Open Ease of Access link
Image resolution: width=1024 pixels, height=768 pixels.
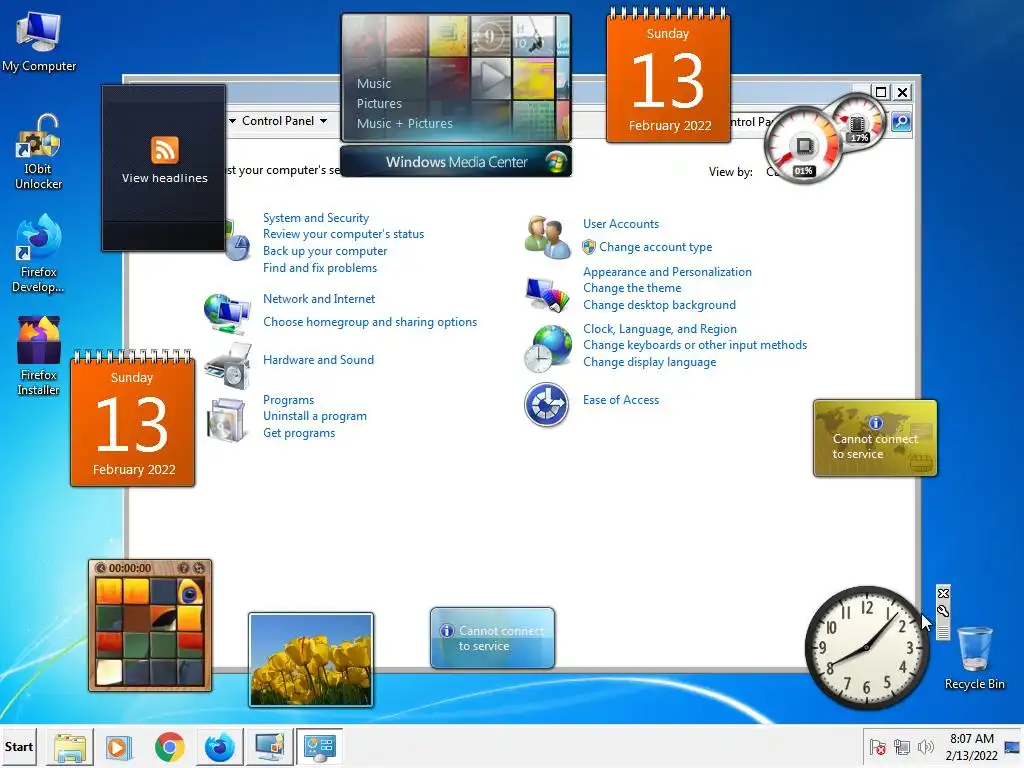(621, 400)
